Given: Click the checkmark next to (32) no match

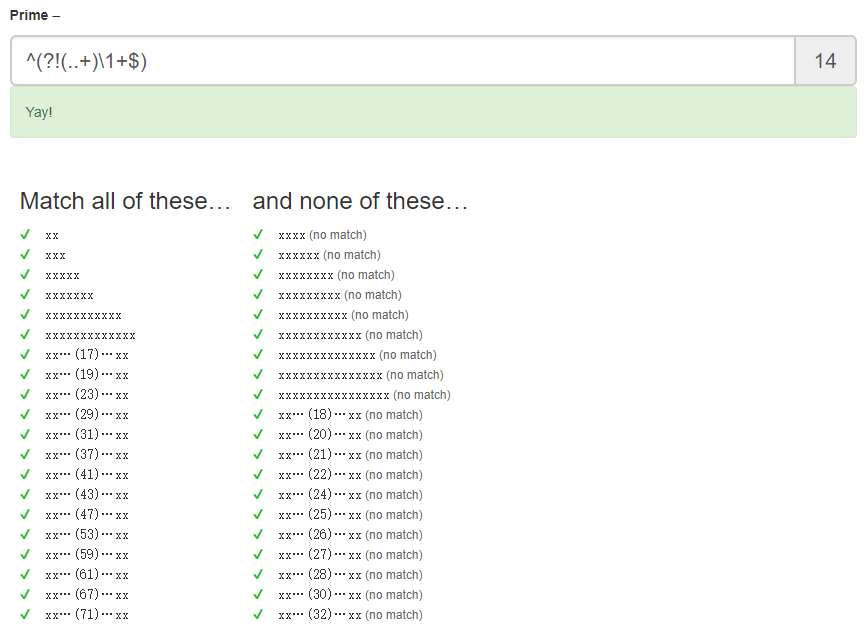Looking at the screenshot, I should click(x=258, y=614).
